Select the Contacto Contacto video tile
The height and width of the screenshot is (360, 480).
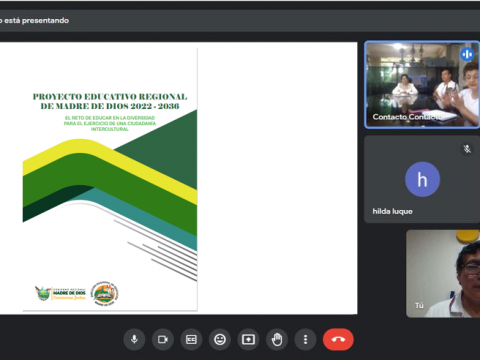point(422,85)
